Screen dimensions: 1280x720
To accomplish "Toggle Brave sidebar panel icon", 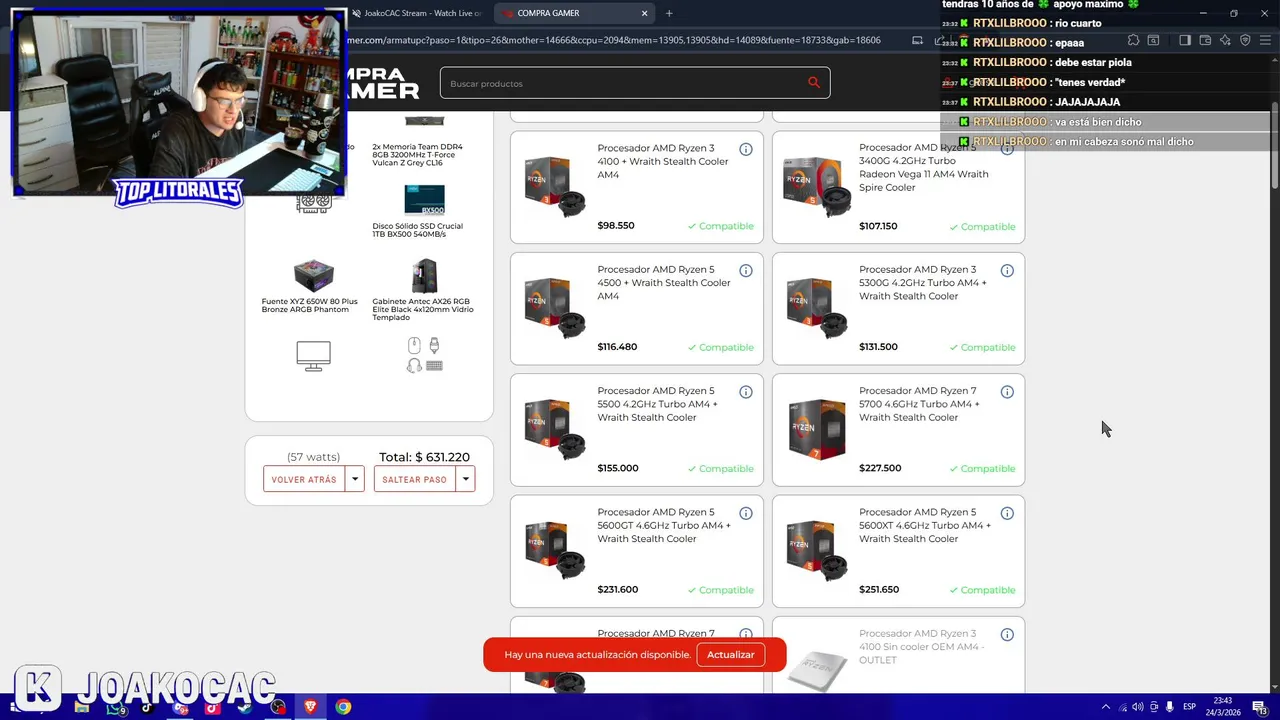I will coord(1185,40).
